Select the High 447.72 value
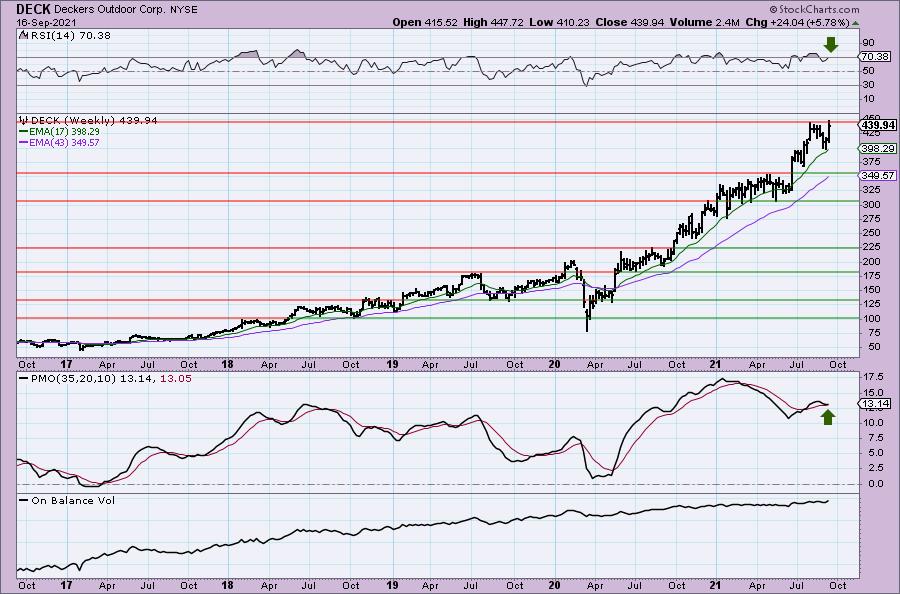The height and width of the screenshot is (594, 900). [493, 22]
